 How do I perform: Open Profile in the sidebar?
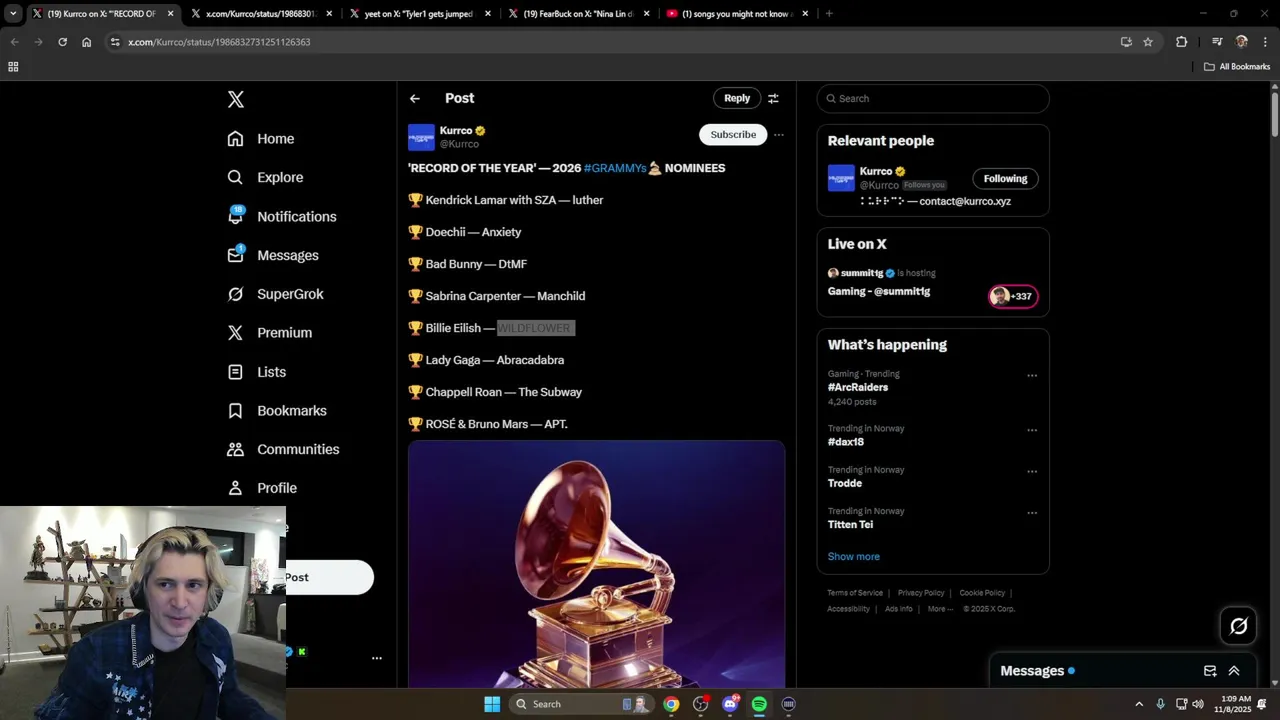262,488
